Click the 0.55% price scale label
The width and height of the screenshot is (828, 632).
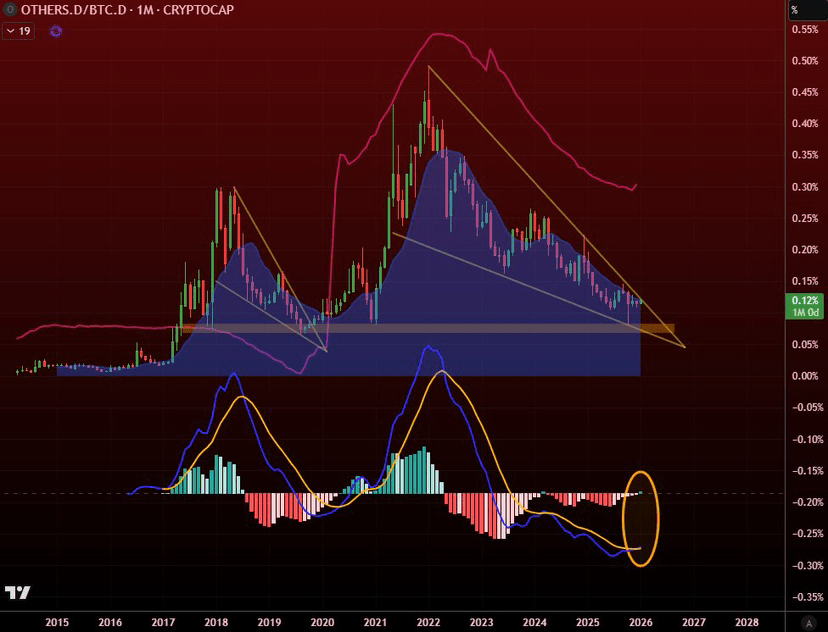coord(805,30)
